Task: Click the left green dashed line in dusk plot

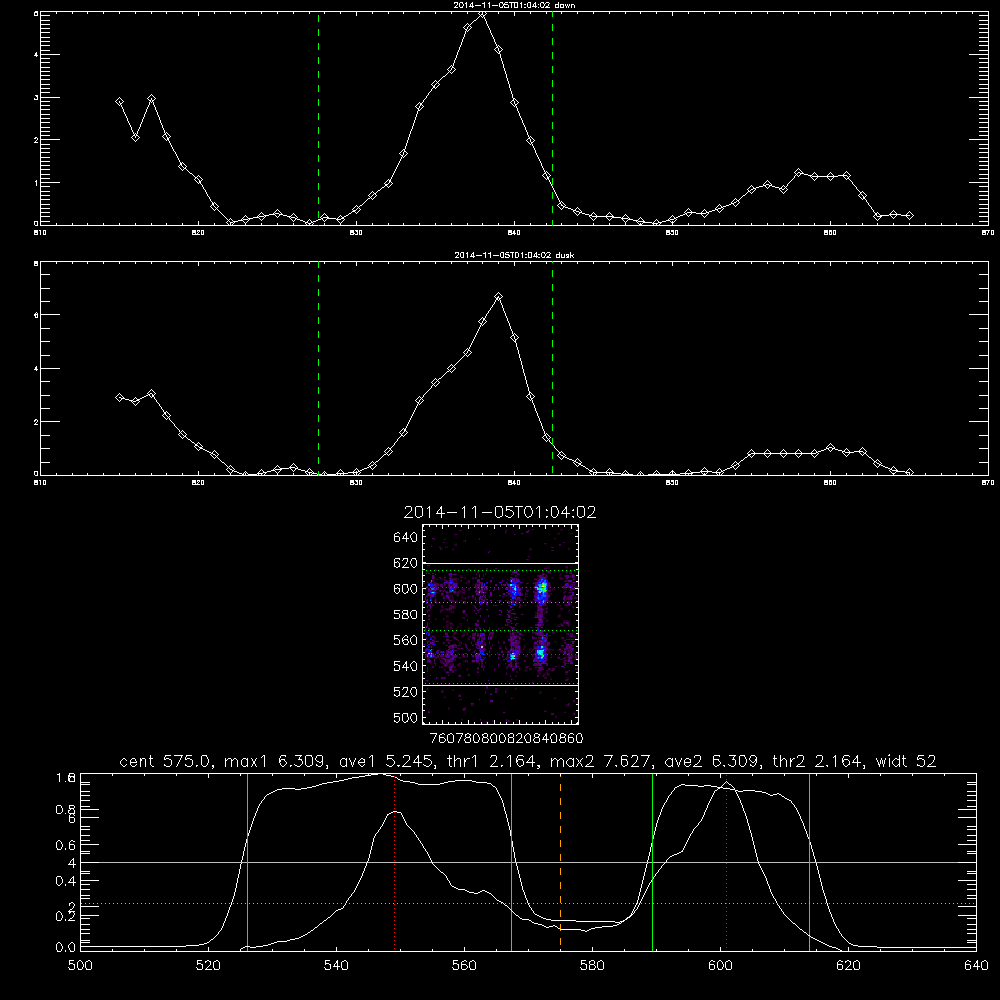Action: point(318,368)
